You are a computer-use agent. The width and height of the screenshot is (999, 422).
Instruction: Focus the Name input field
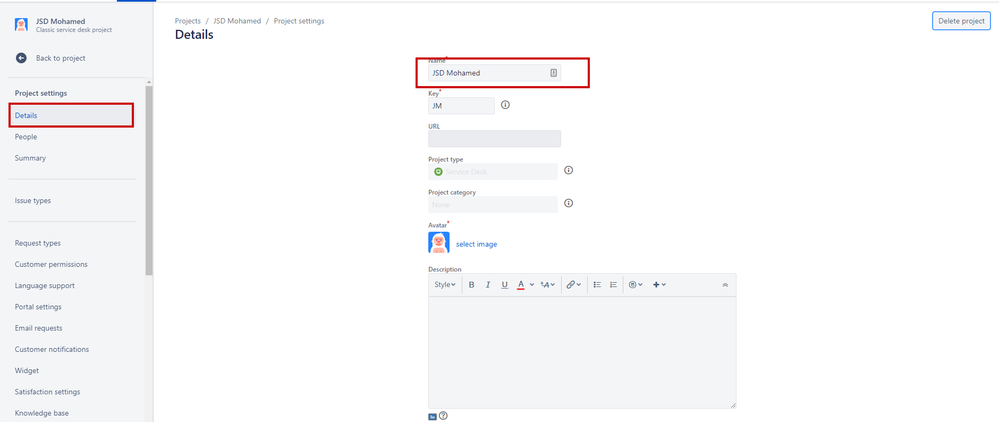click(494, 73)
